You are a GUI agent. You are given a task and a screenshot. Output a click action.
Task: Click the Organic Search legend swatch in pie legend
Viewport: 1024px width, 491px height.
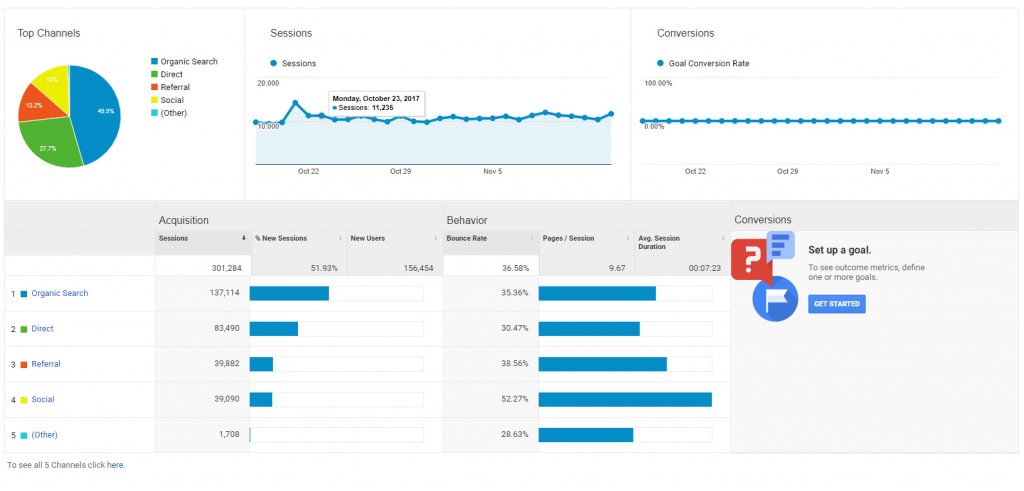pyautogui.click(x=154, y=61)
